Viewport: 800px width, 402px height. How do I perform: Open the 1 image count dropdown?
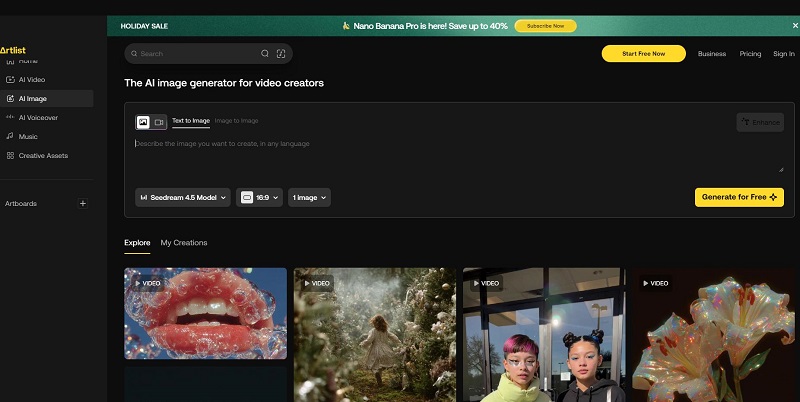pyautogui.click(x=310, y=198)
